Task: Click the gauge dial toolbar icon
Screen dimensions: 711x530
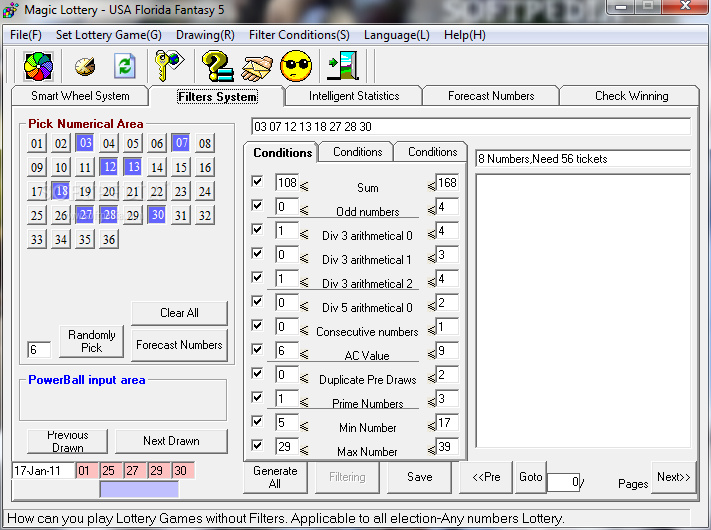Action: (x=85, y=67)
